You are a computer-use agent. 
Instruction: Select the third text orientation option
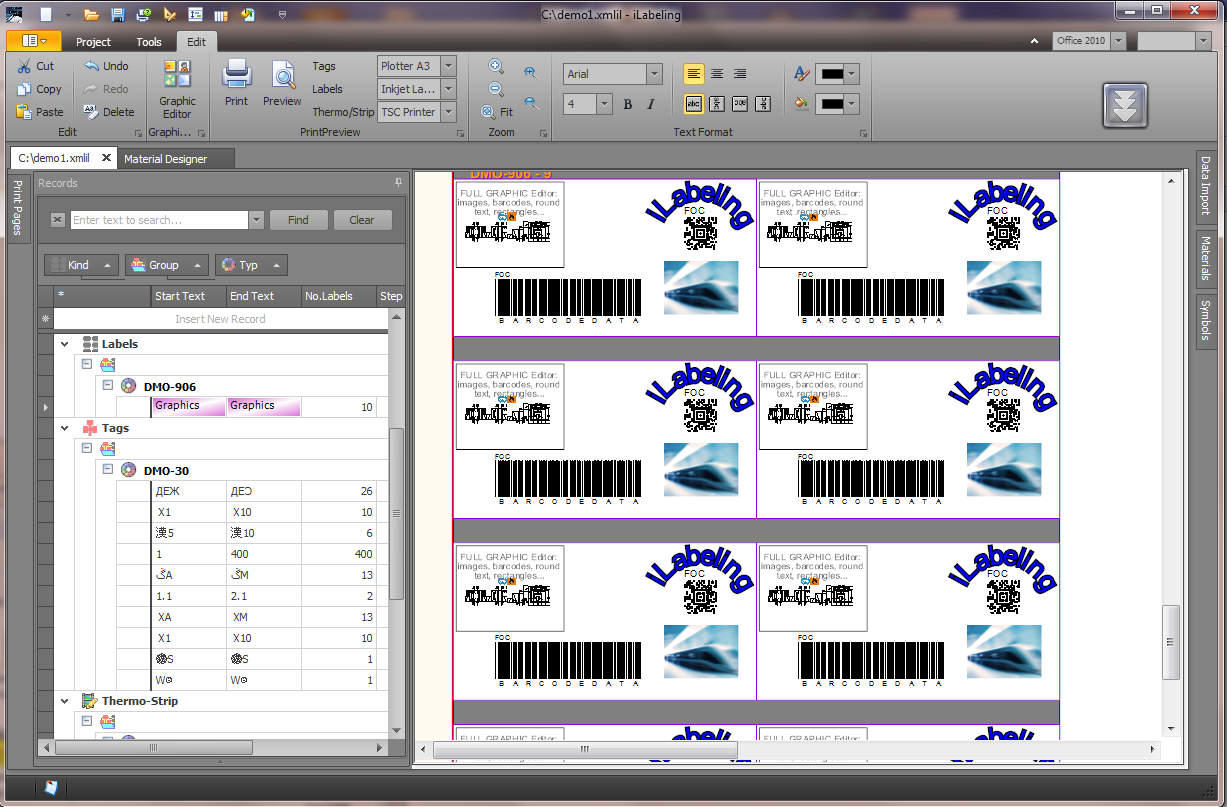(740, 103)
